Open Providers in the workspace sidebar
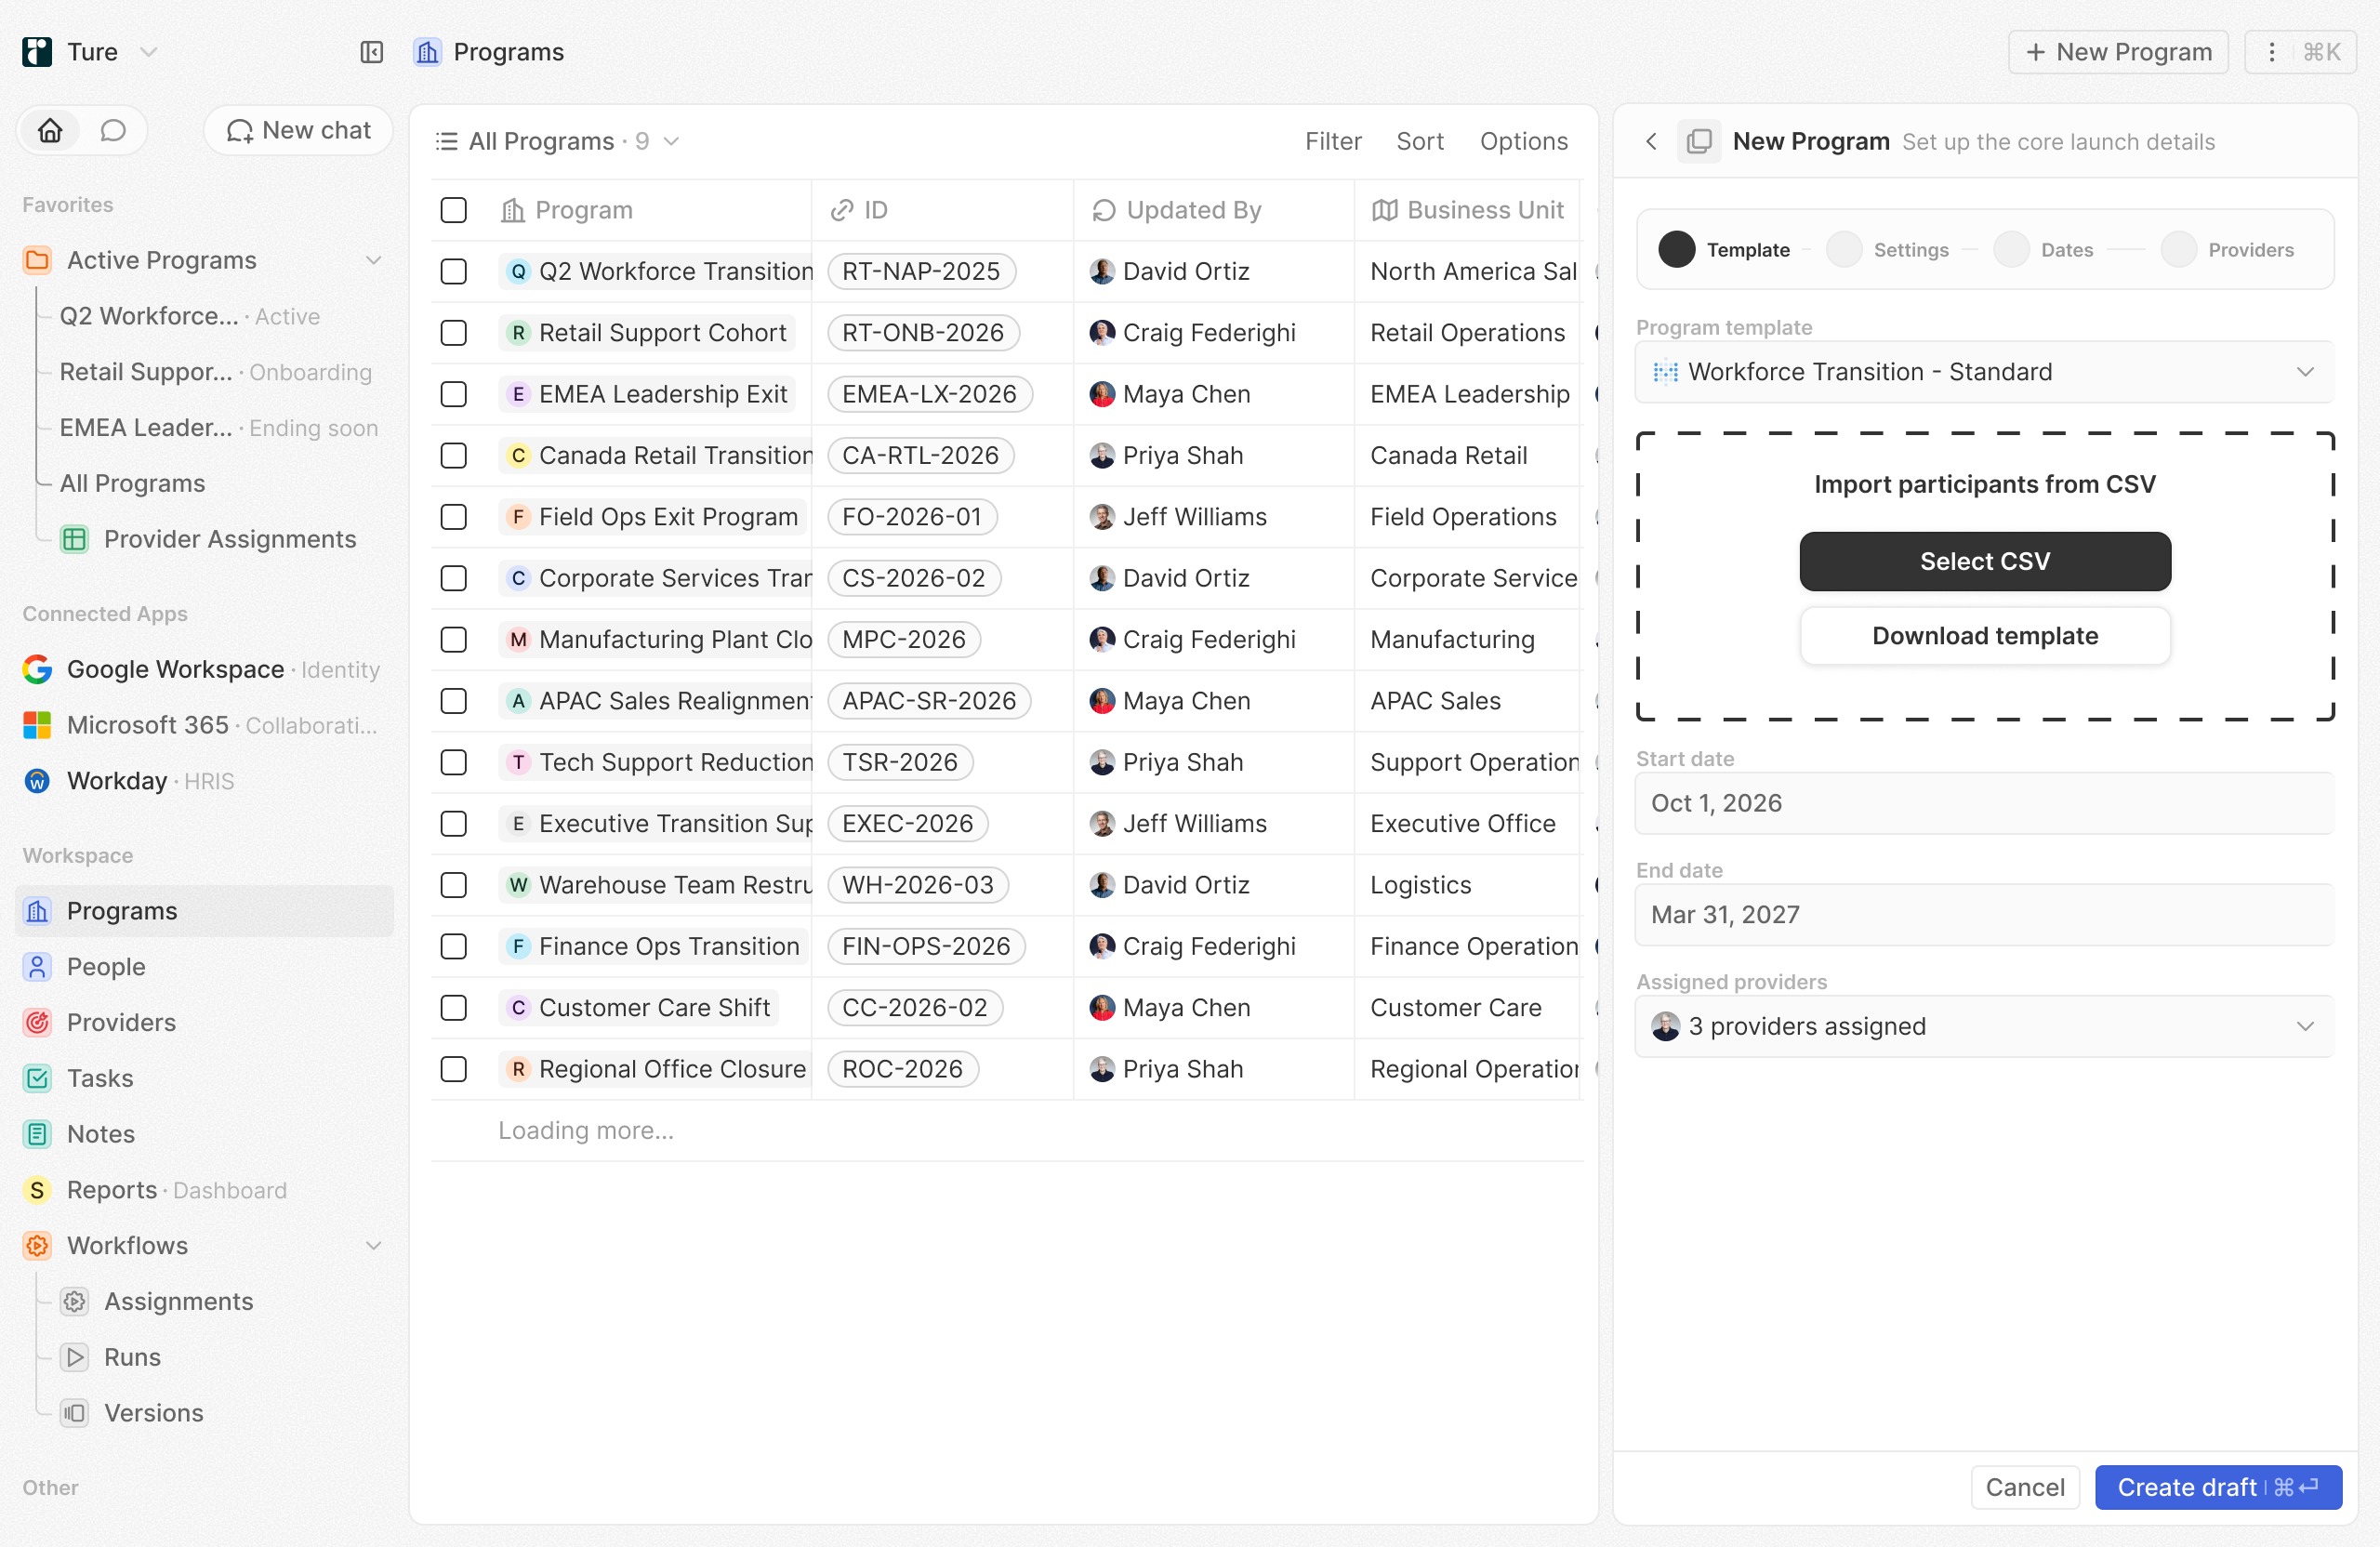Screen dimensions: 2380x1547 pyautogui.click(x=204, y=1023)
